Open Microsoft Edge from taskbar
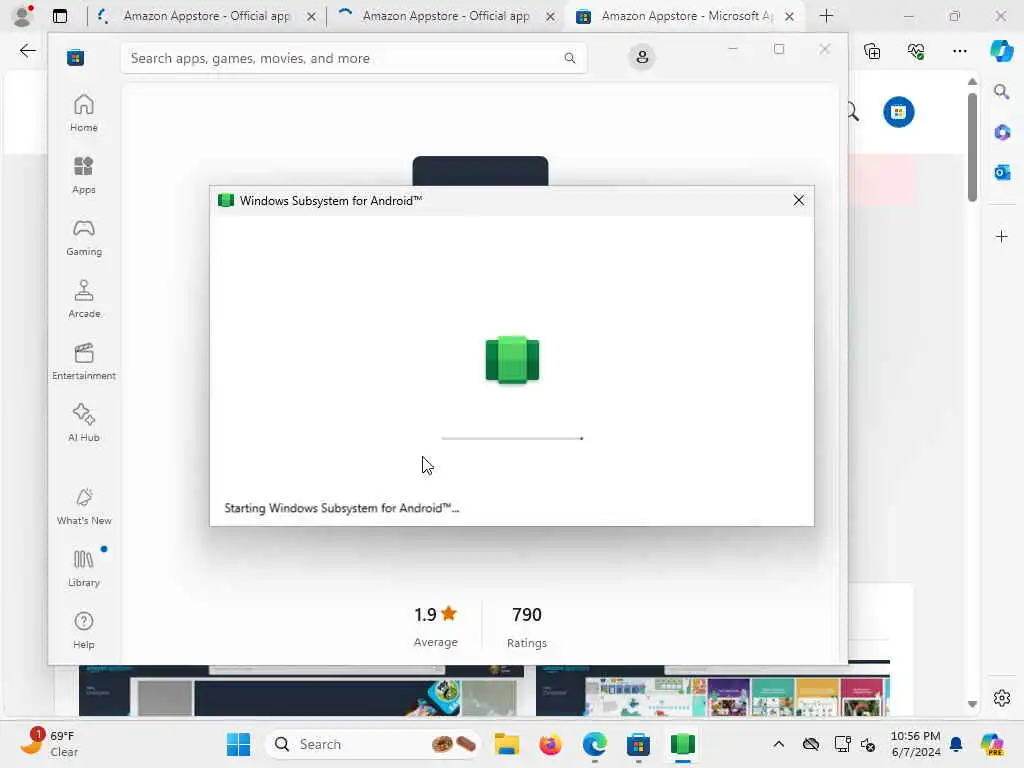Viewport: 1024px width, 768px height. point(594,744)
